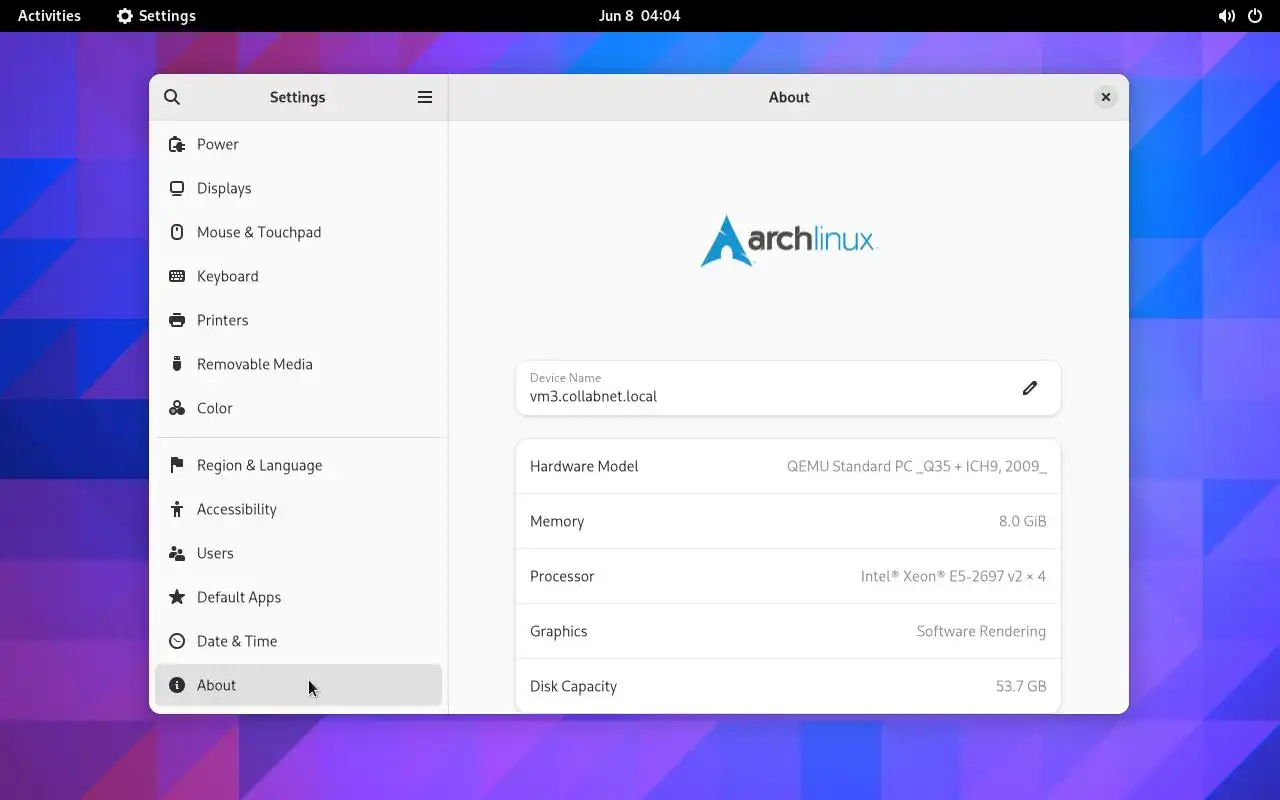
Task: Click the Mouse & Touchpad icon
Action: (x=177, y=232)
